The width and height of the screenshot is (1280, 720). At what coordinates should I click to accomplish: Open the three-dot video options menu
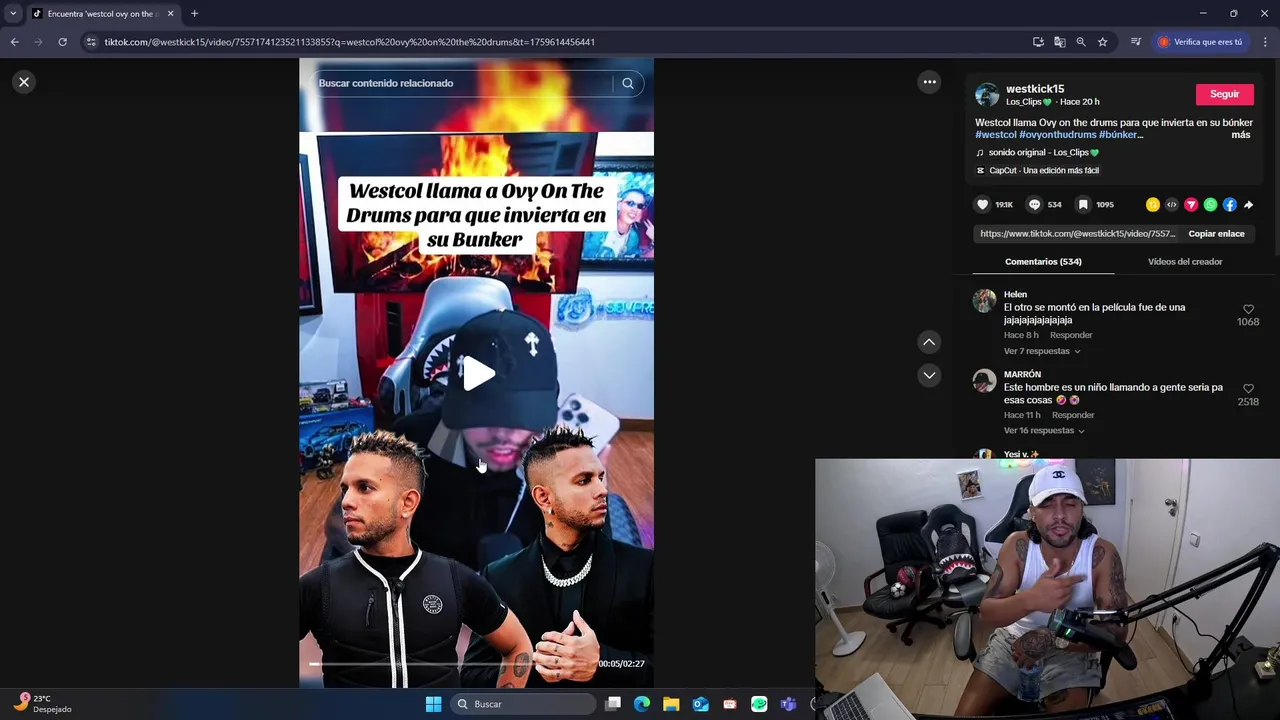click(929, 82)
